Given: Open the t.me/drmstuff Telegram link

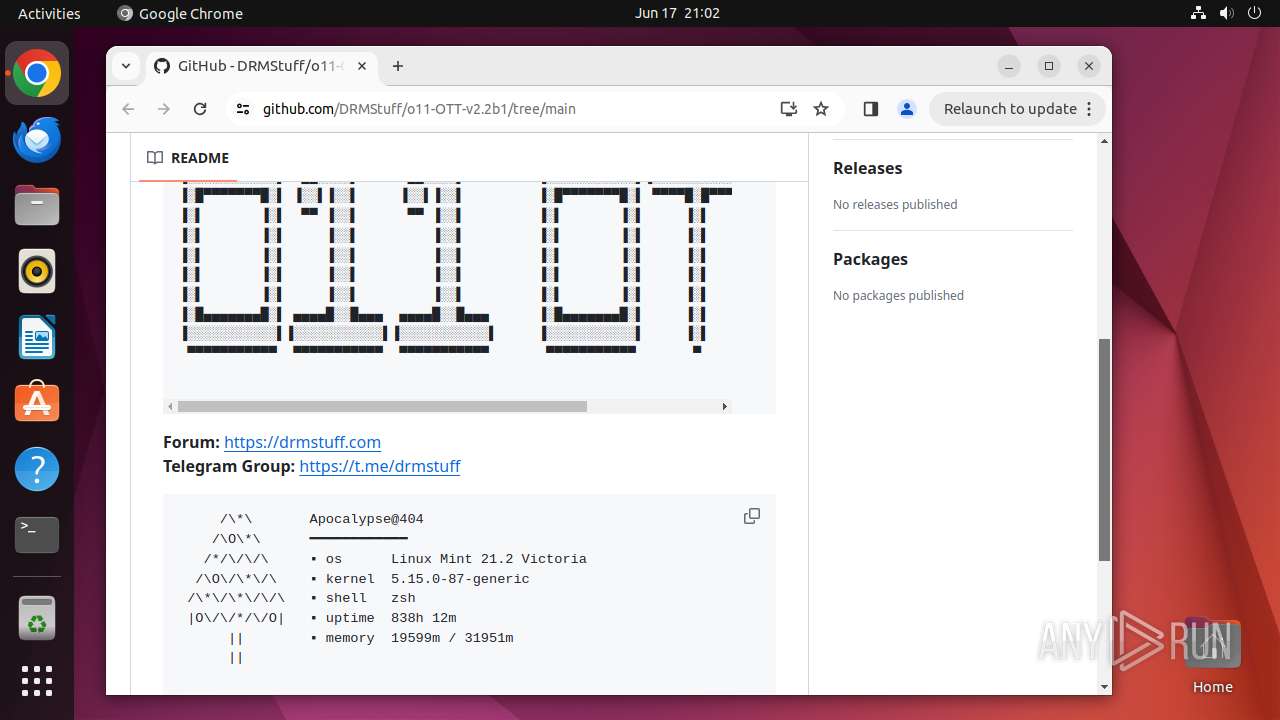Looking at the screenshot, I should (380, 466).
